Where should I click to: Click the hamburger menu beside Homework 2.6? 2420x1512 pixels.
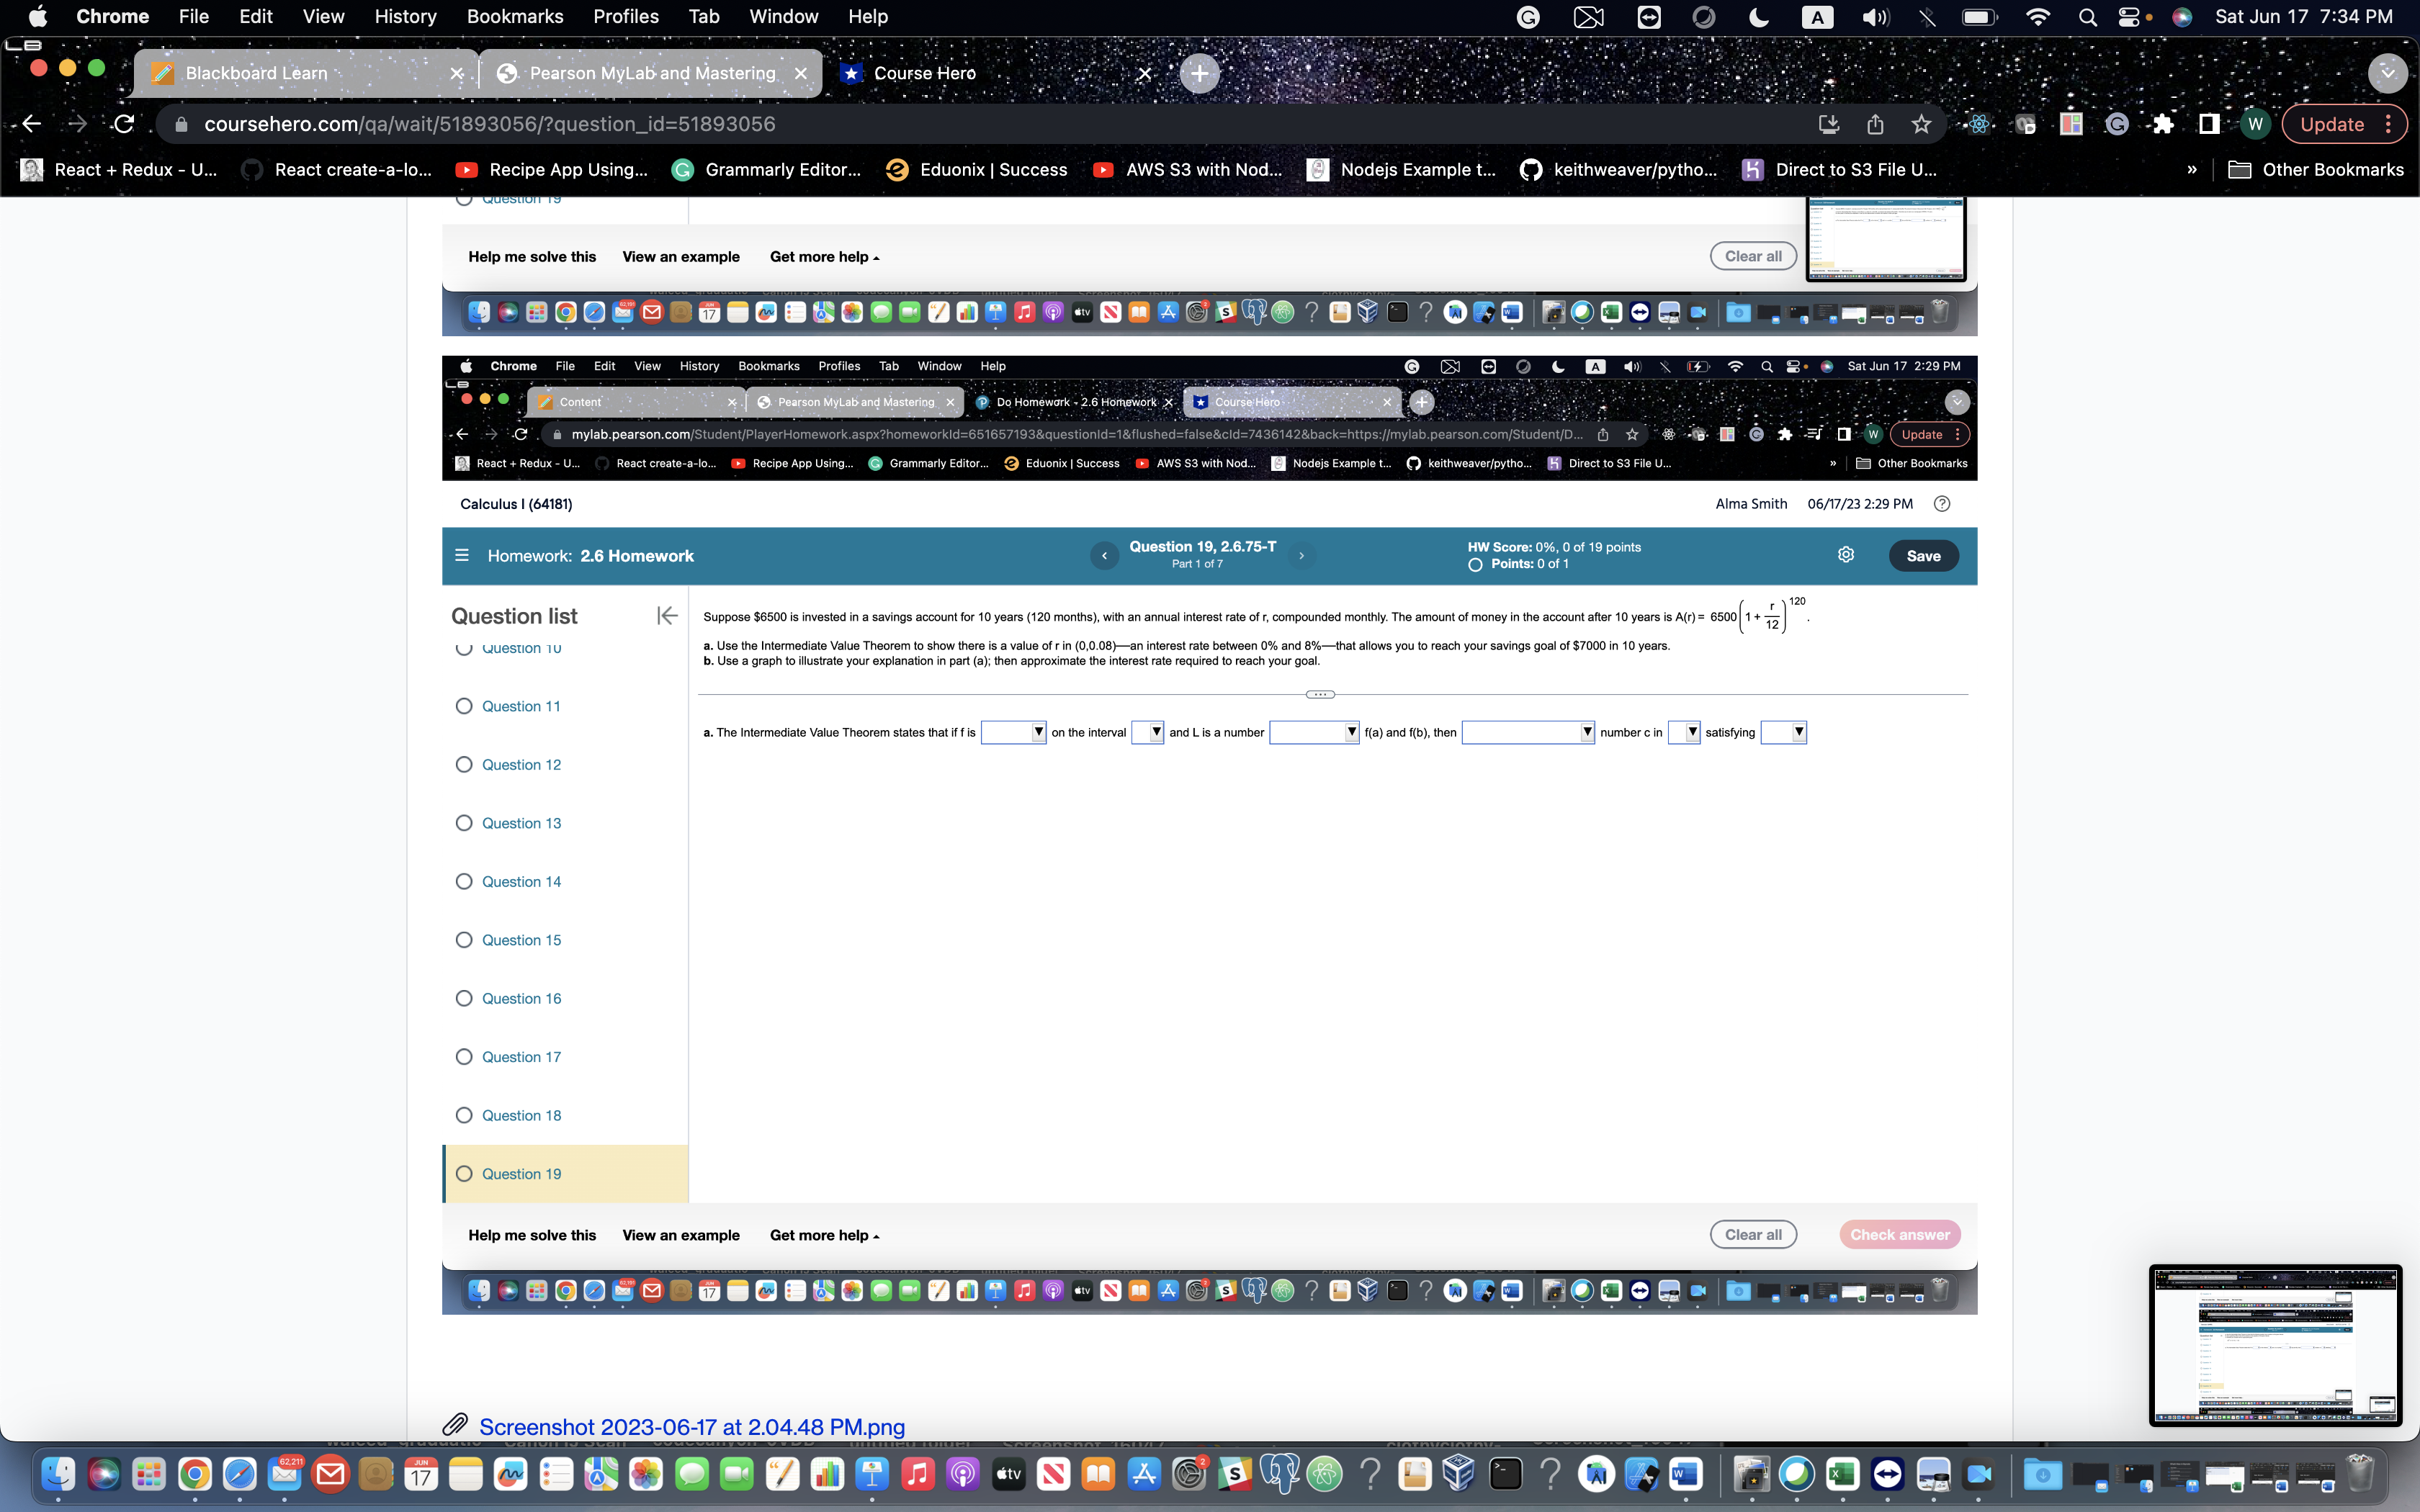pyautogui.click(x=462, y=555)
